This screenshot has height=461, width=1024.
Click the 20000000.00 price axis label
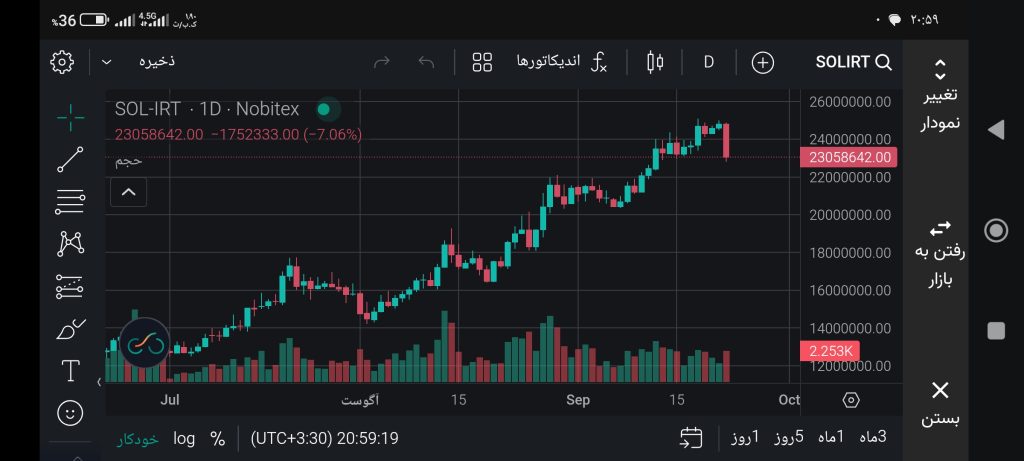pyautogui.click(x=850, y=215)
